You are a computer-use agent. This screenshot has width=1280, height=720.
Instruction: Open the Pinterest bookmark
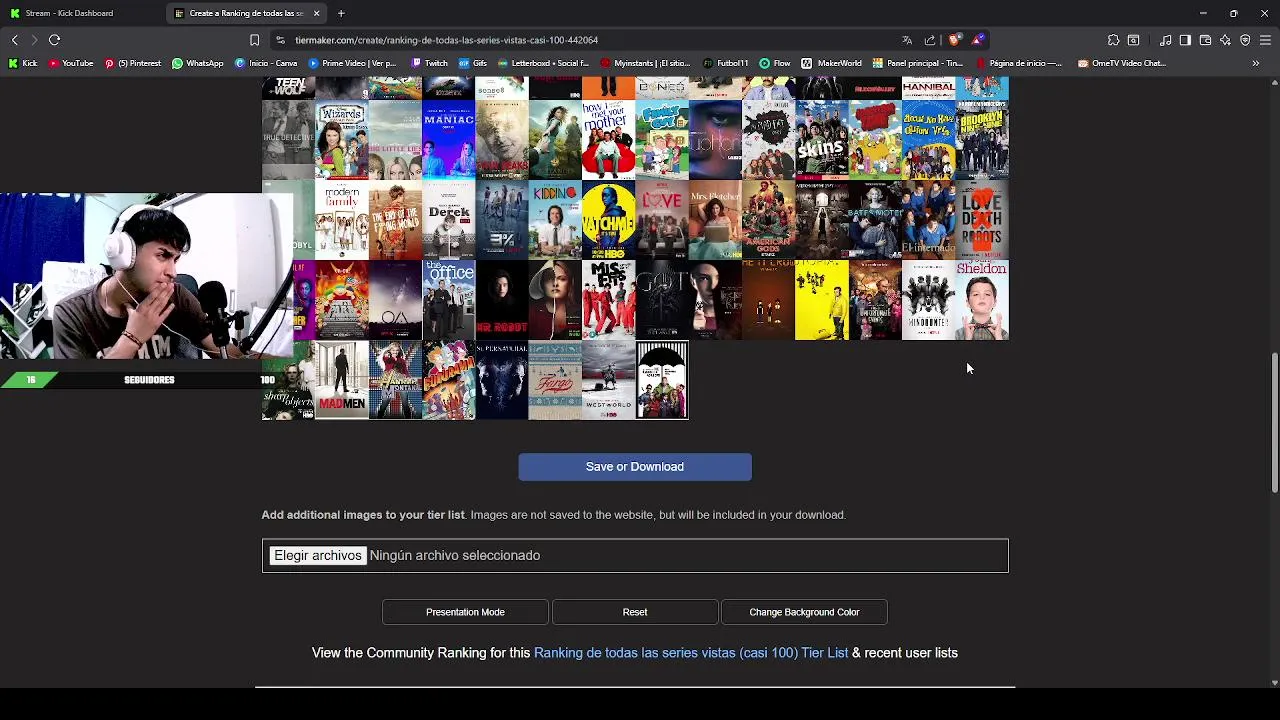tap(132, 63)
